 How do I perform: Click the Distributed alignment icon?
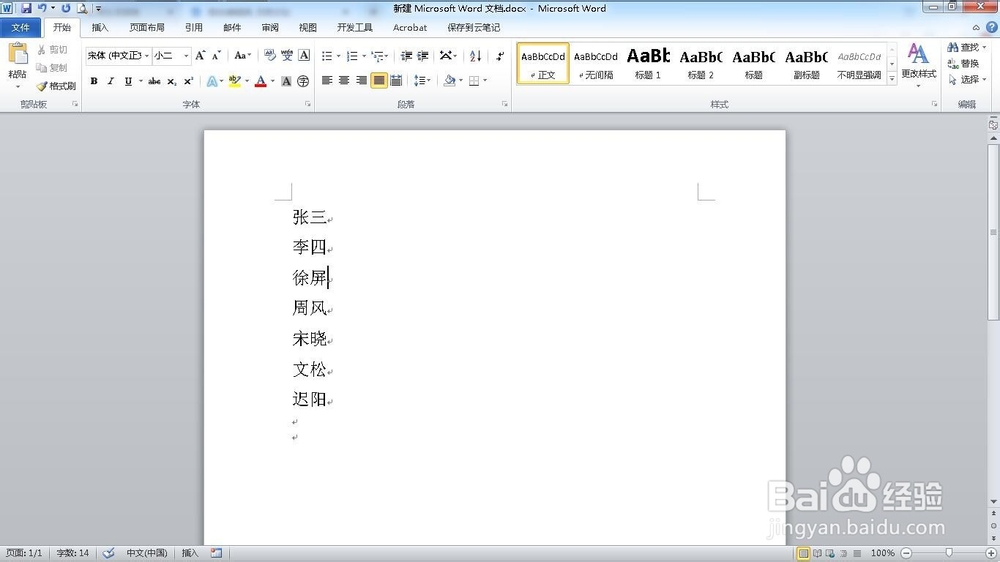click(396, 80)
